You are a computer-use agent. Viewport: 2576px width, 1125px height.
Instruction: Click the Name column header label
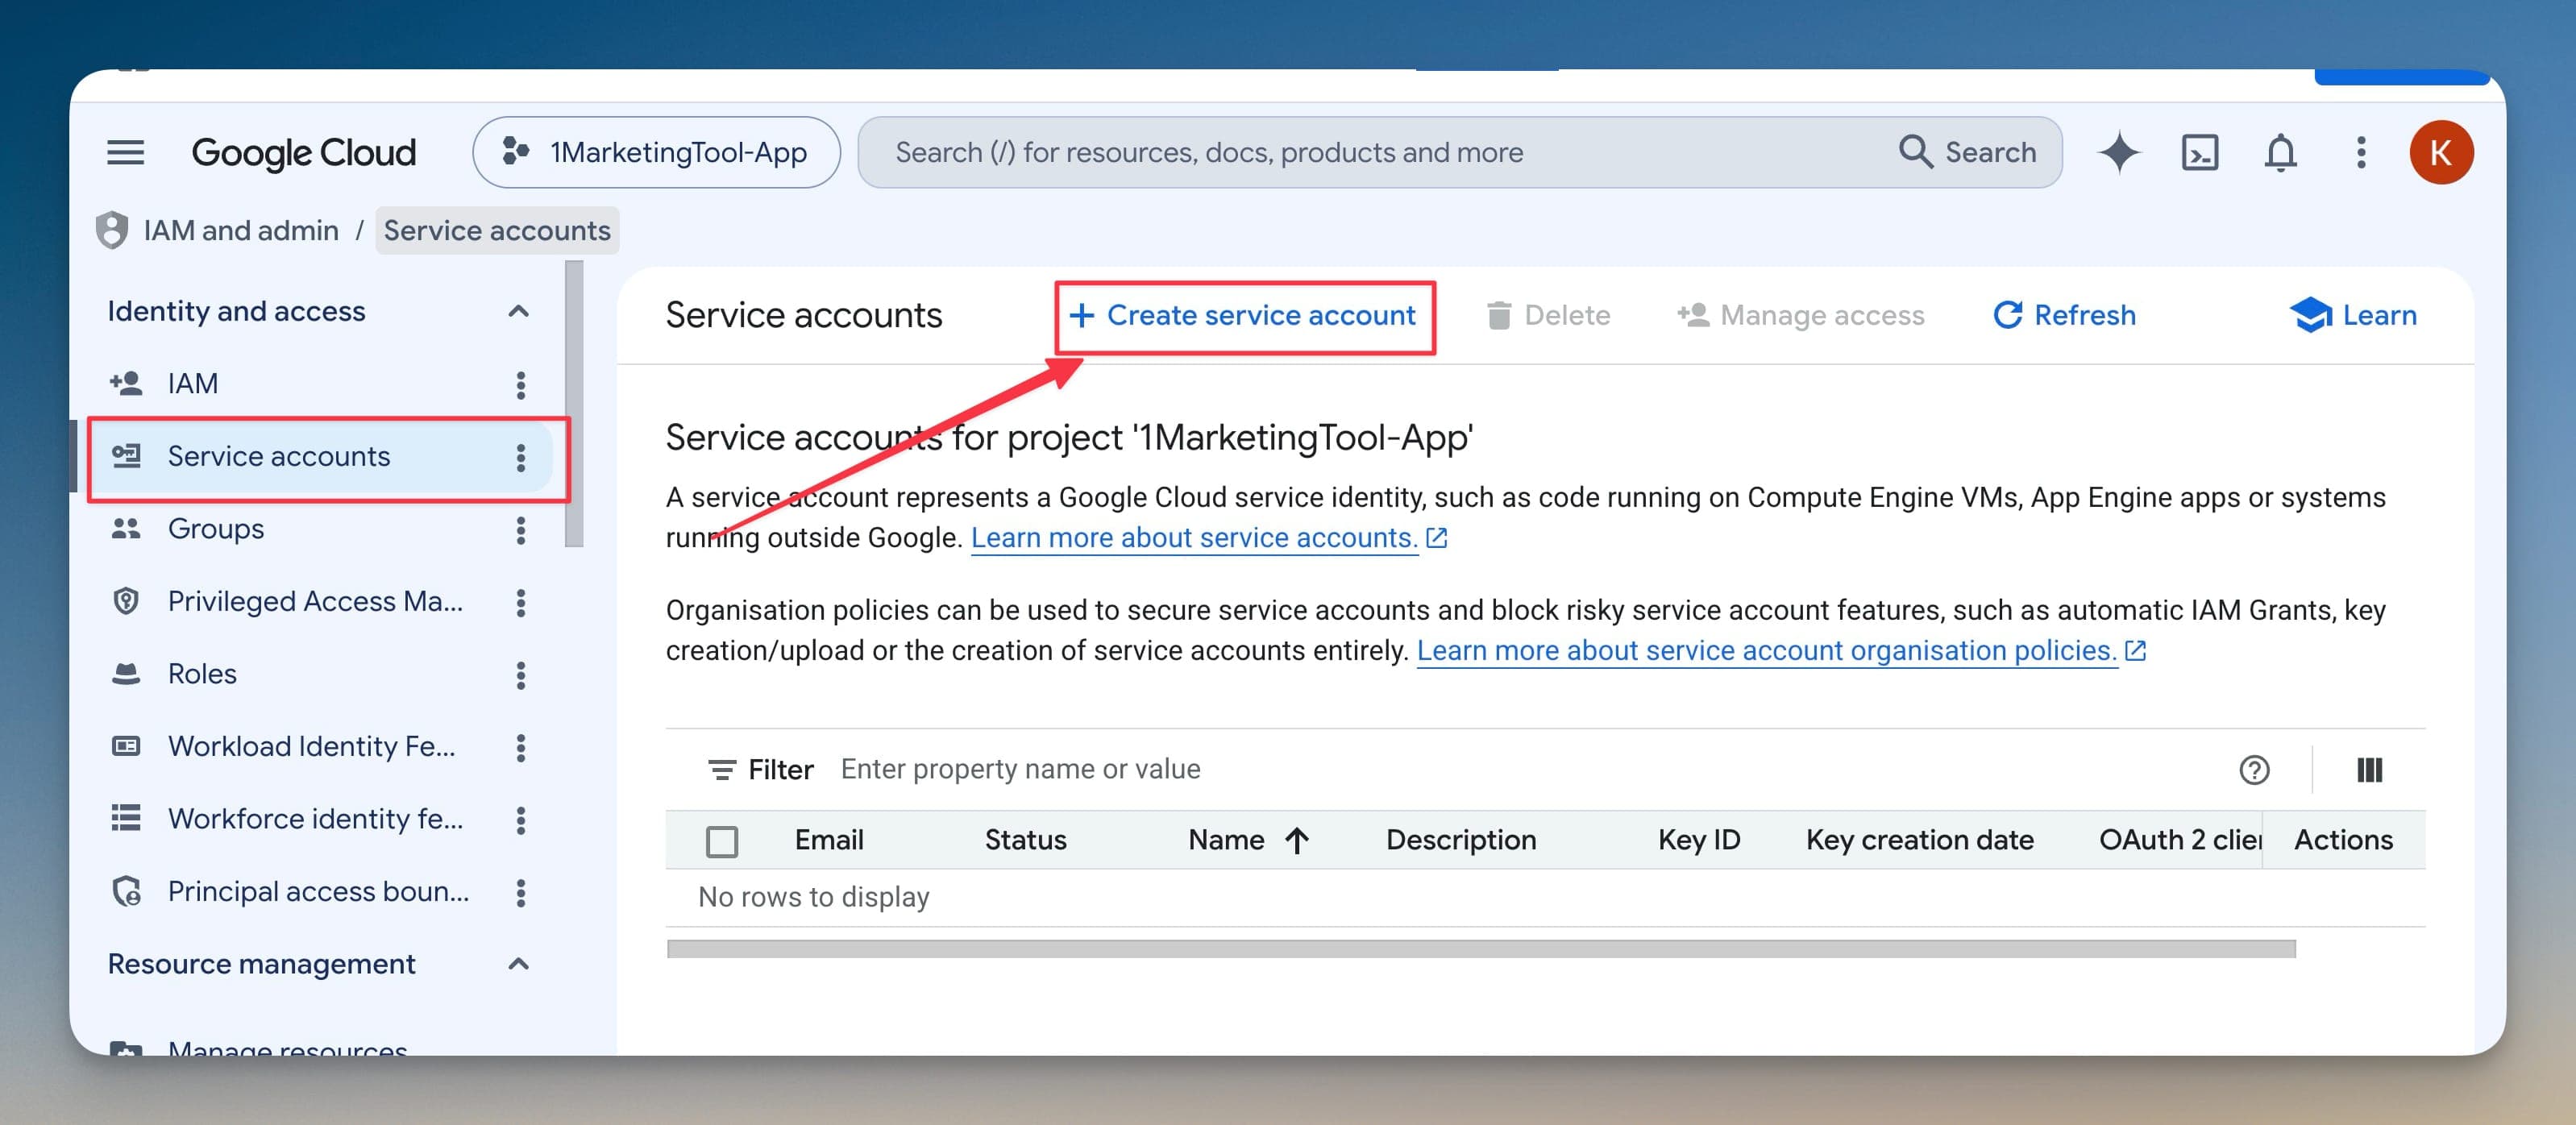point(1225,840)
